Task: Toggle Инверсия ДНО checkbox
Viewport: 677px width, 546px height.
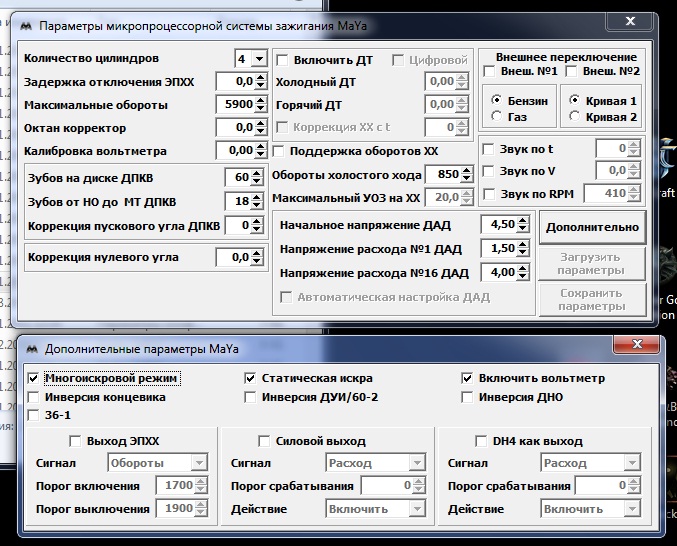Action: pyautogui.click(x=467, y=397)
